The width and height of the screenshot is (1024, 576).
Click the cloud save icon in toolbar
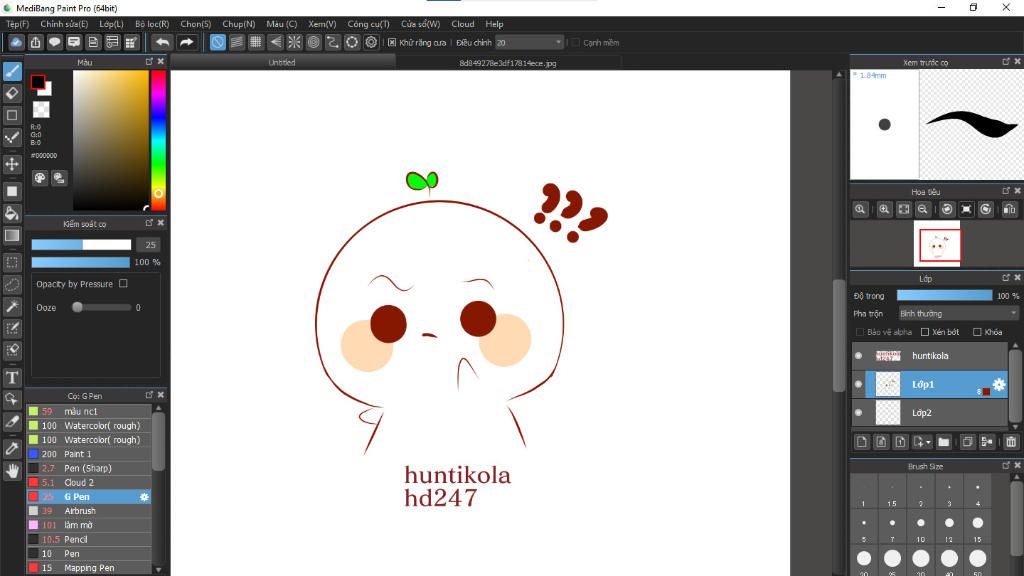tap(16, 42)
